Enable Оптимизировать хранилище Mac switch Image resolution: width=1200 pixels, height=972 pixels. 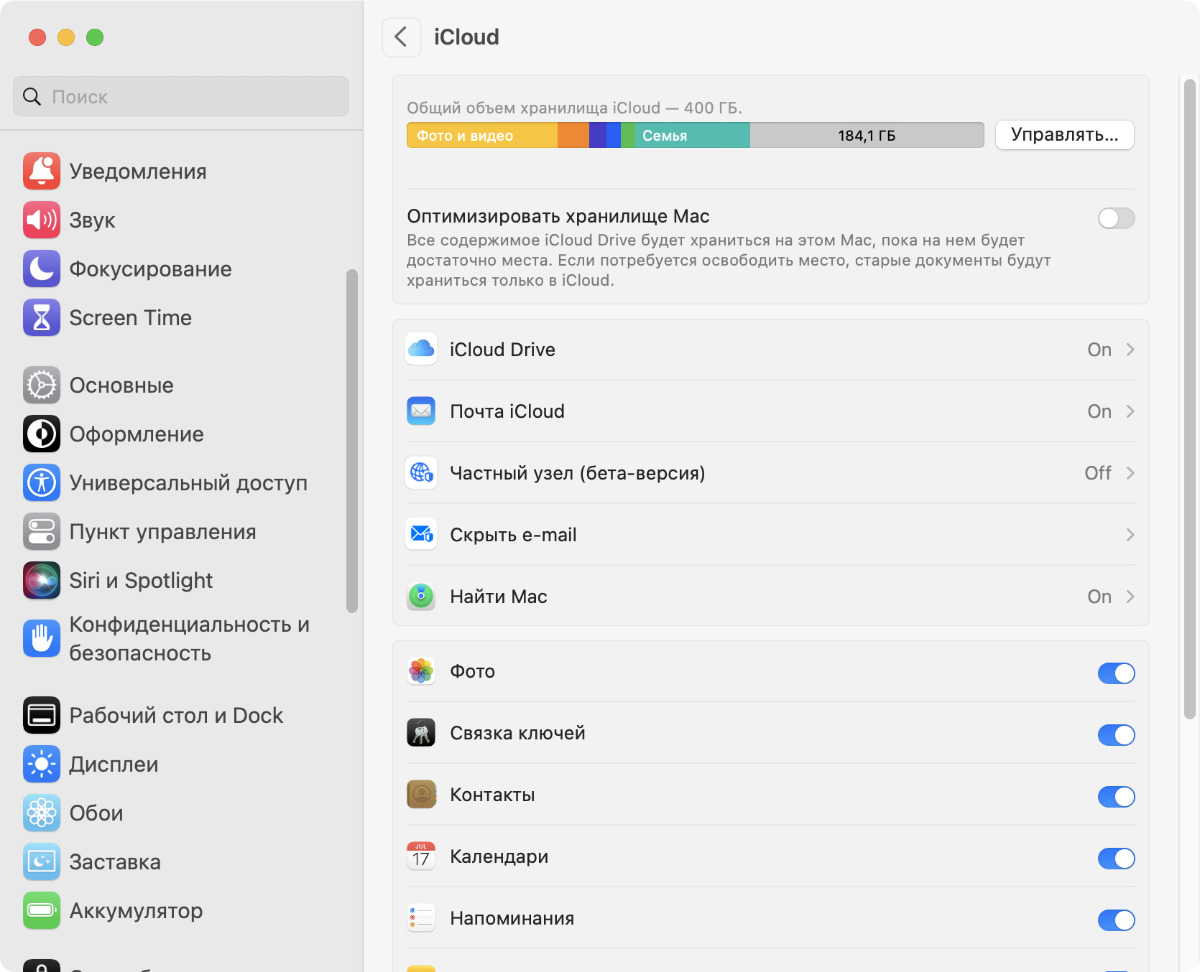click(x=1116, y=218)
